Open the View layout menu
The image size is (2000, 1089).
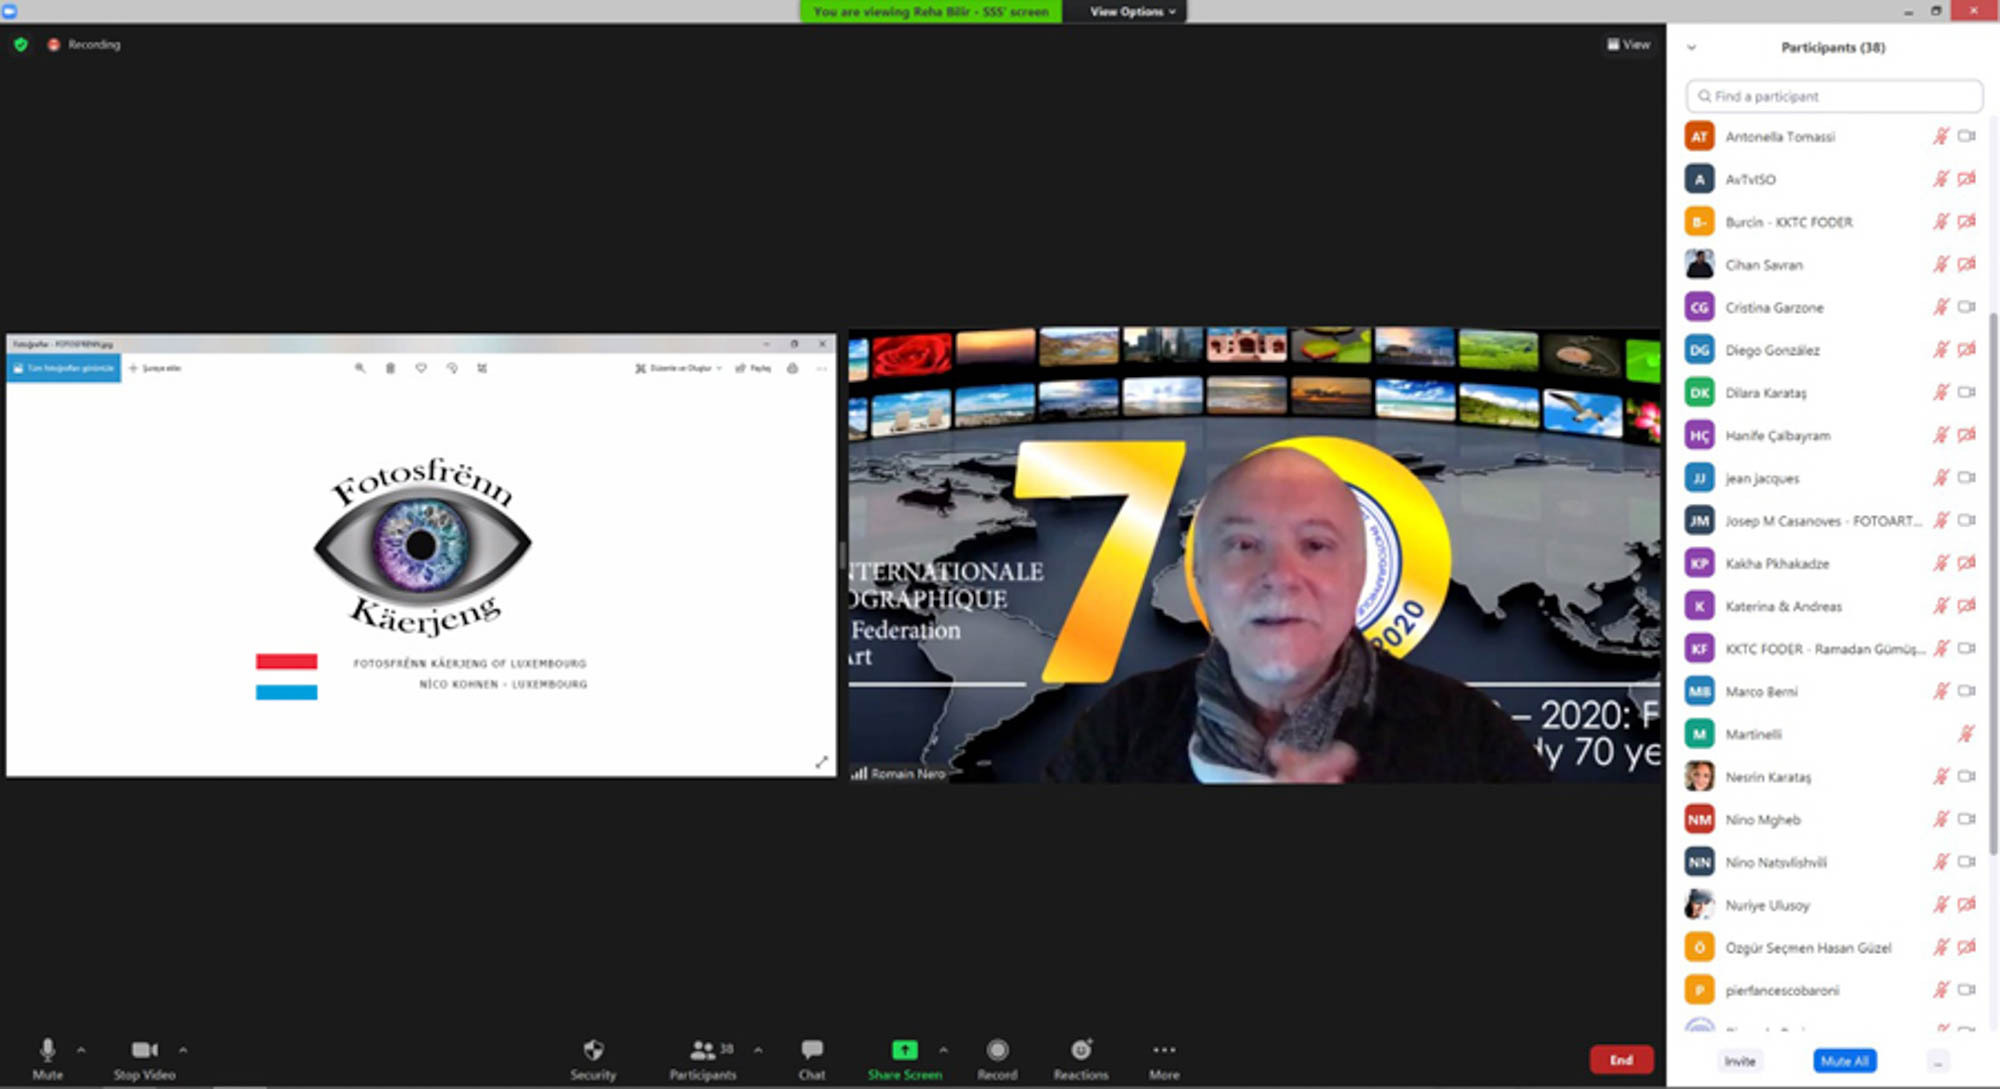1628,45
